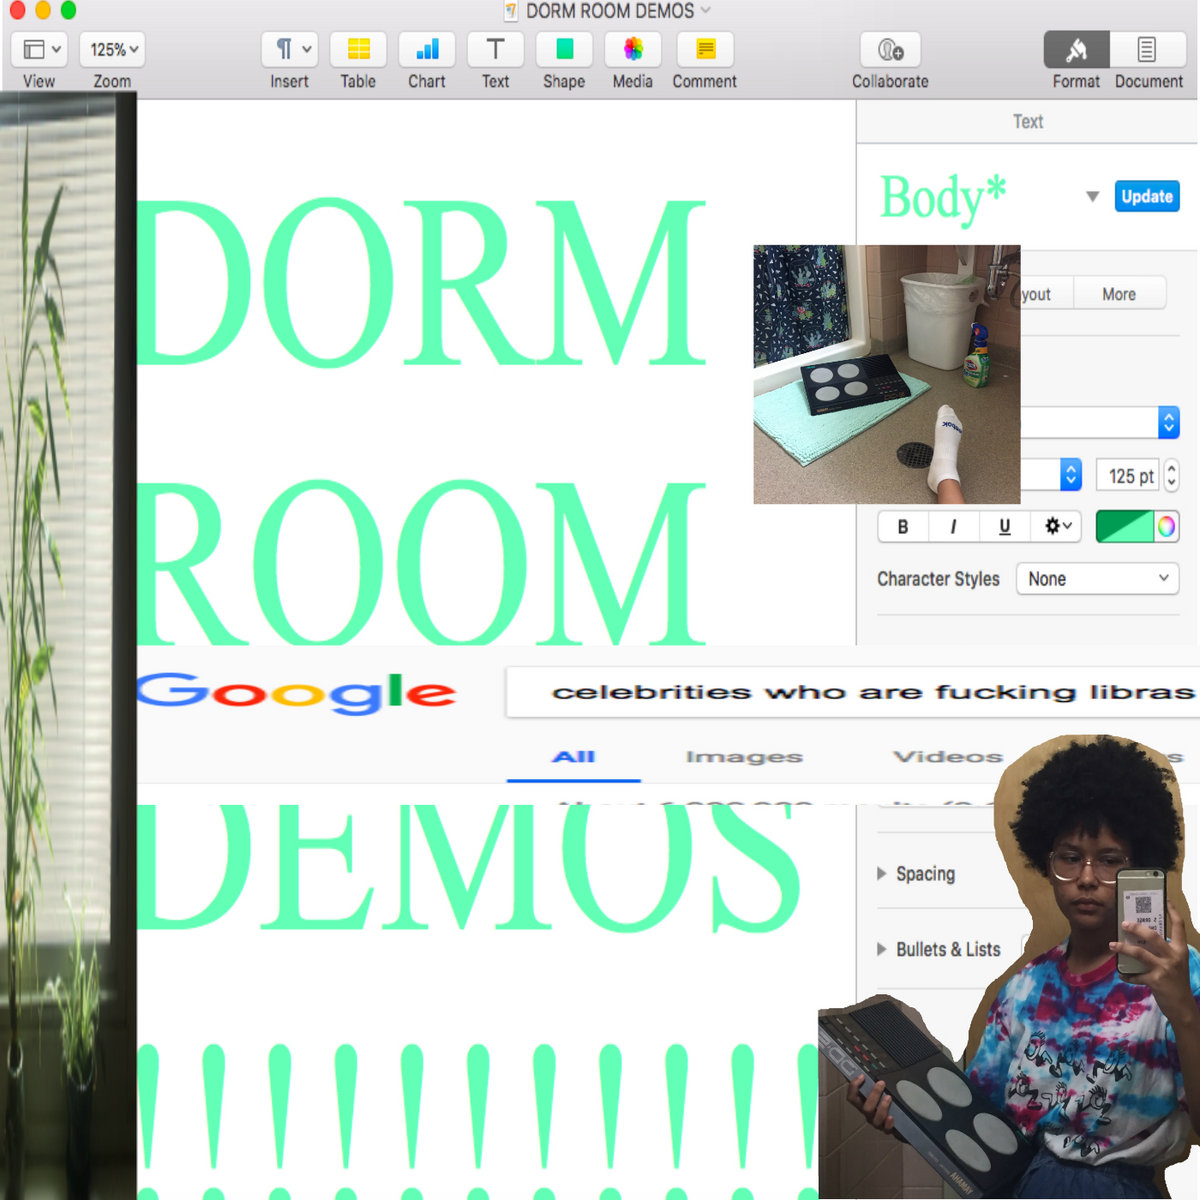Insert a Table from the toolbar
The image size is (1200, 1200).
358,49
